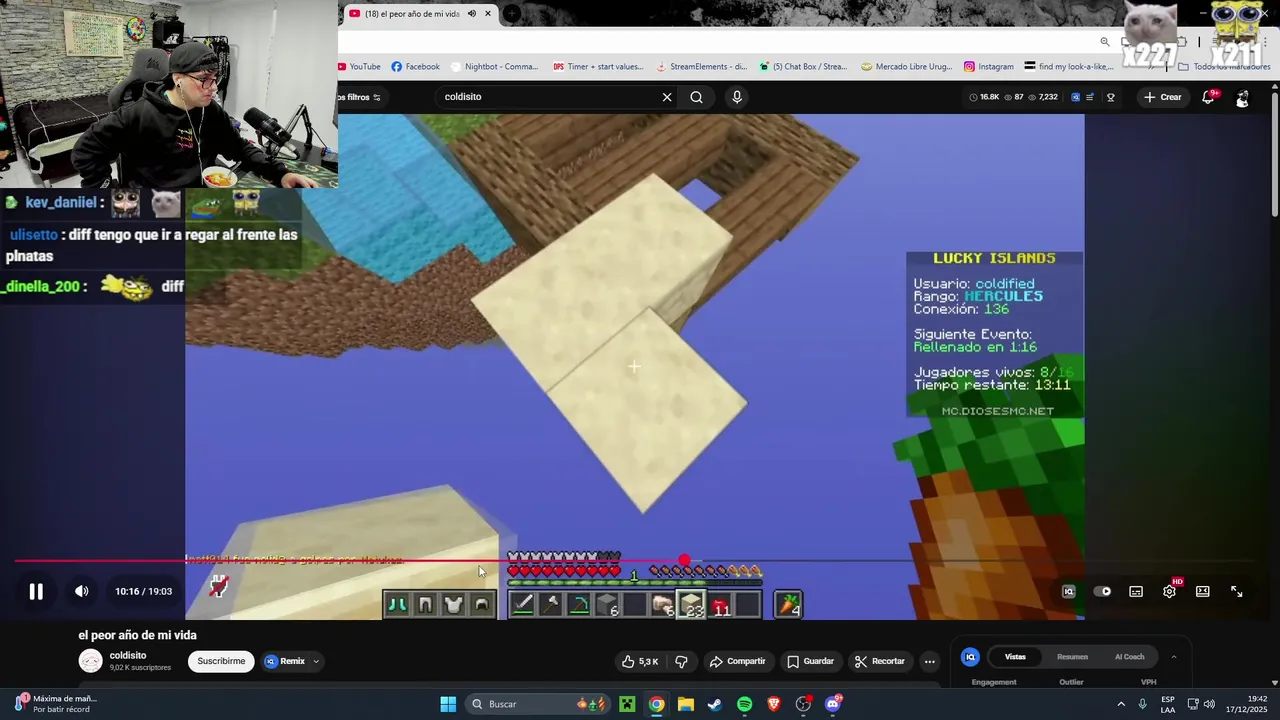1280x720 pixels.
Task: Open Spotify from the taskbar
Action: pyautogui.click(x=744, y=704)
